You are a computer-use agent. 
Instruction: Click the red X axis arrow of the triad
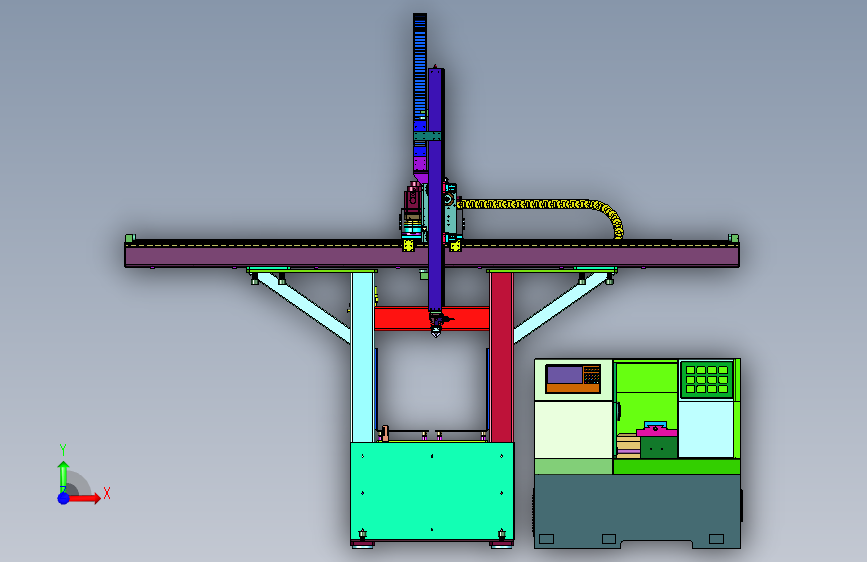[85, 498]
